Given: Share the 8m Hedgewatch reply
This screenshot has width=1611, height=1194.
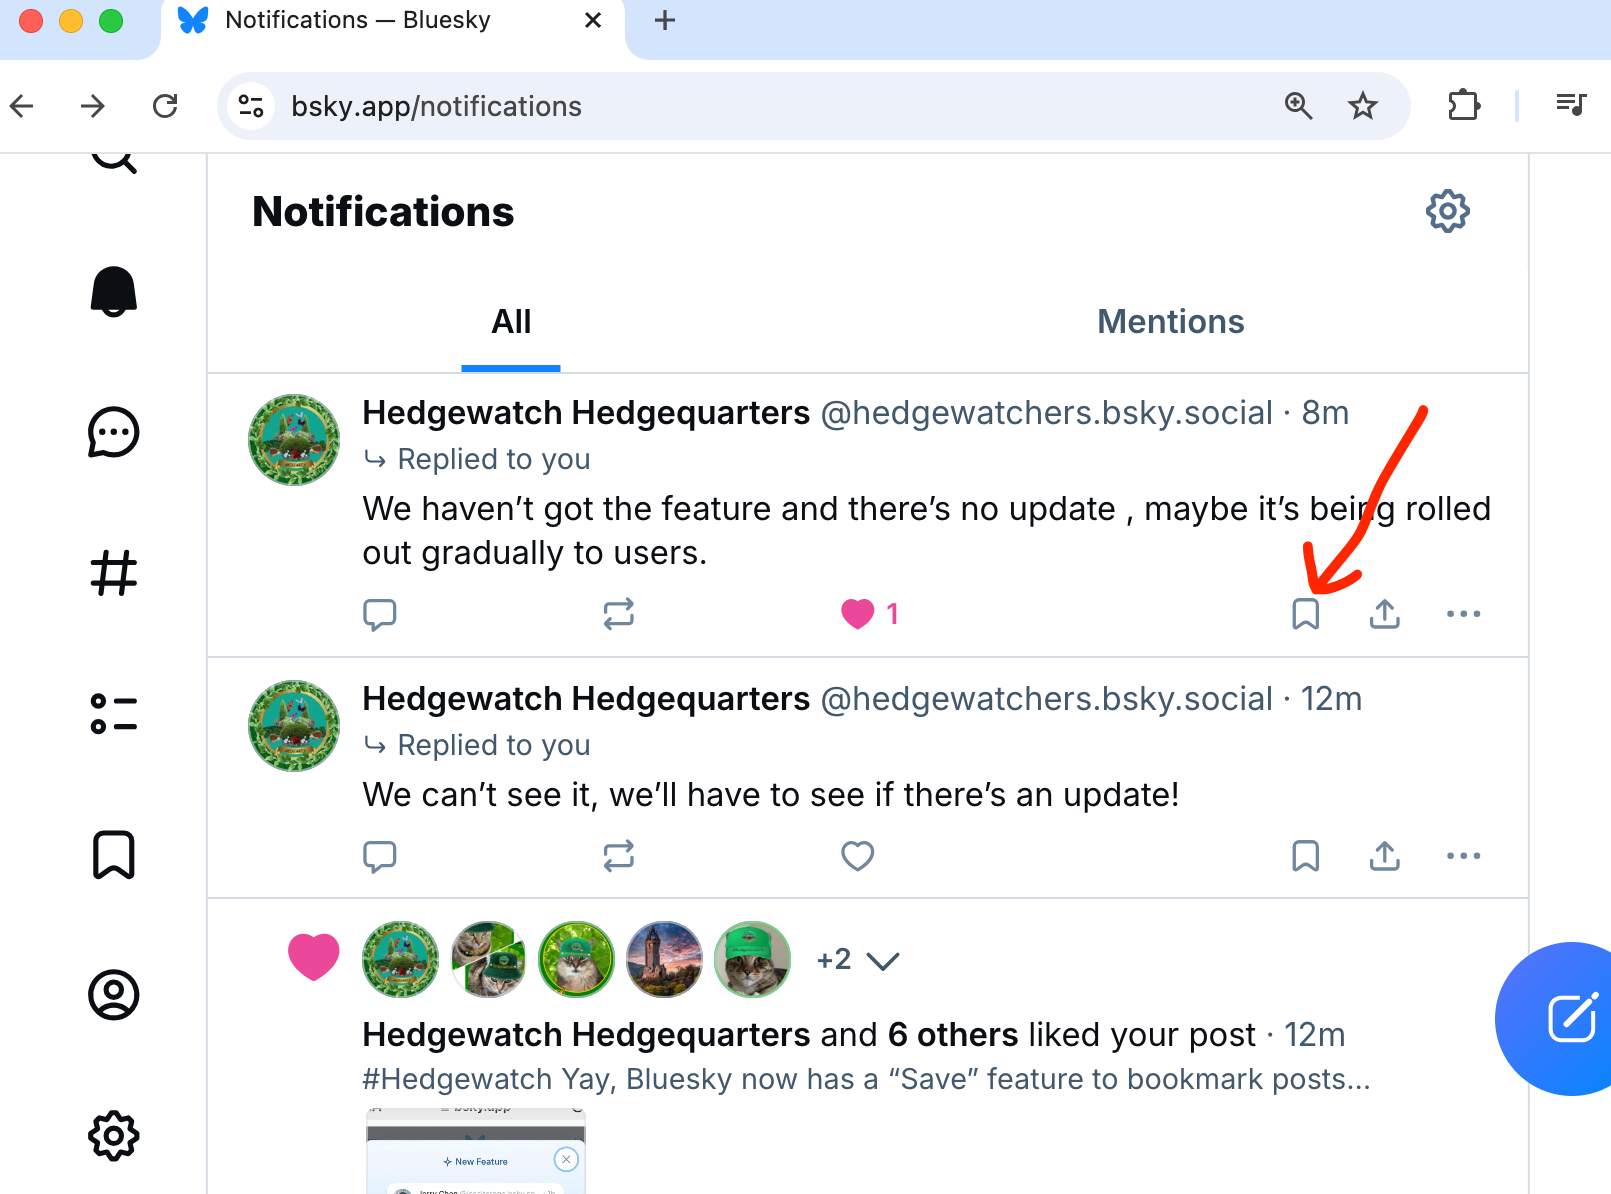Looking at the screenshot, I should click(1384, 614).
